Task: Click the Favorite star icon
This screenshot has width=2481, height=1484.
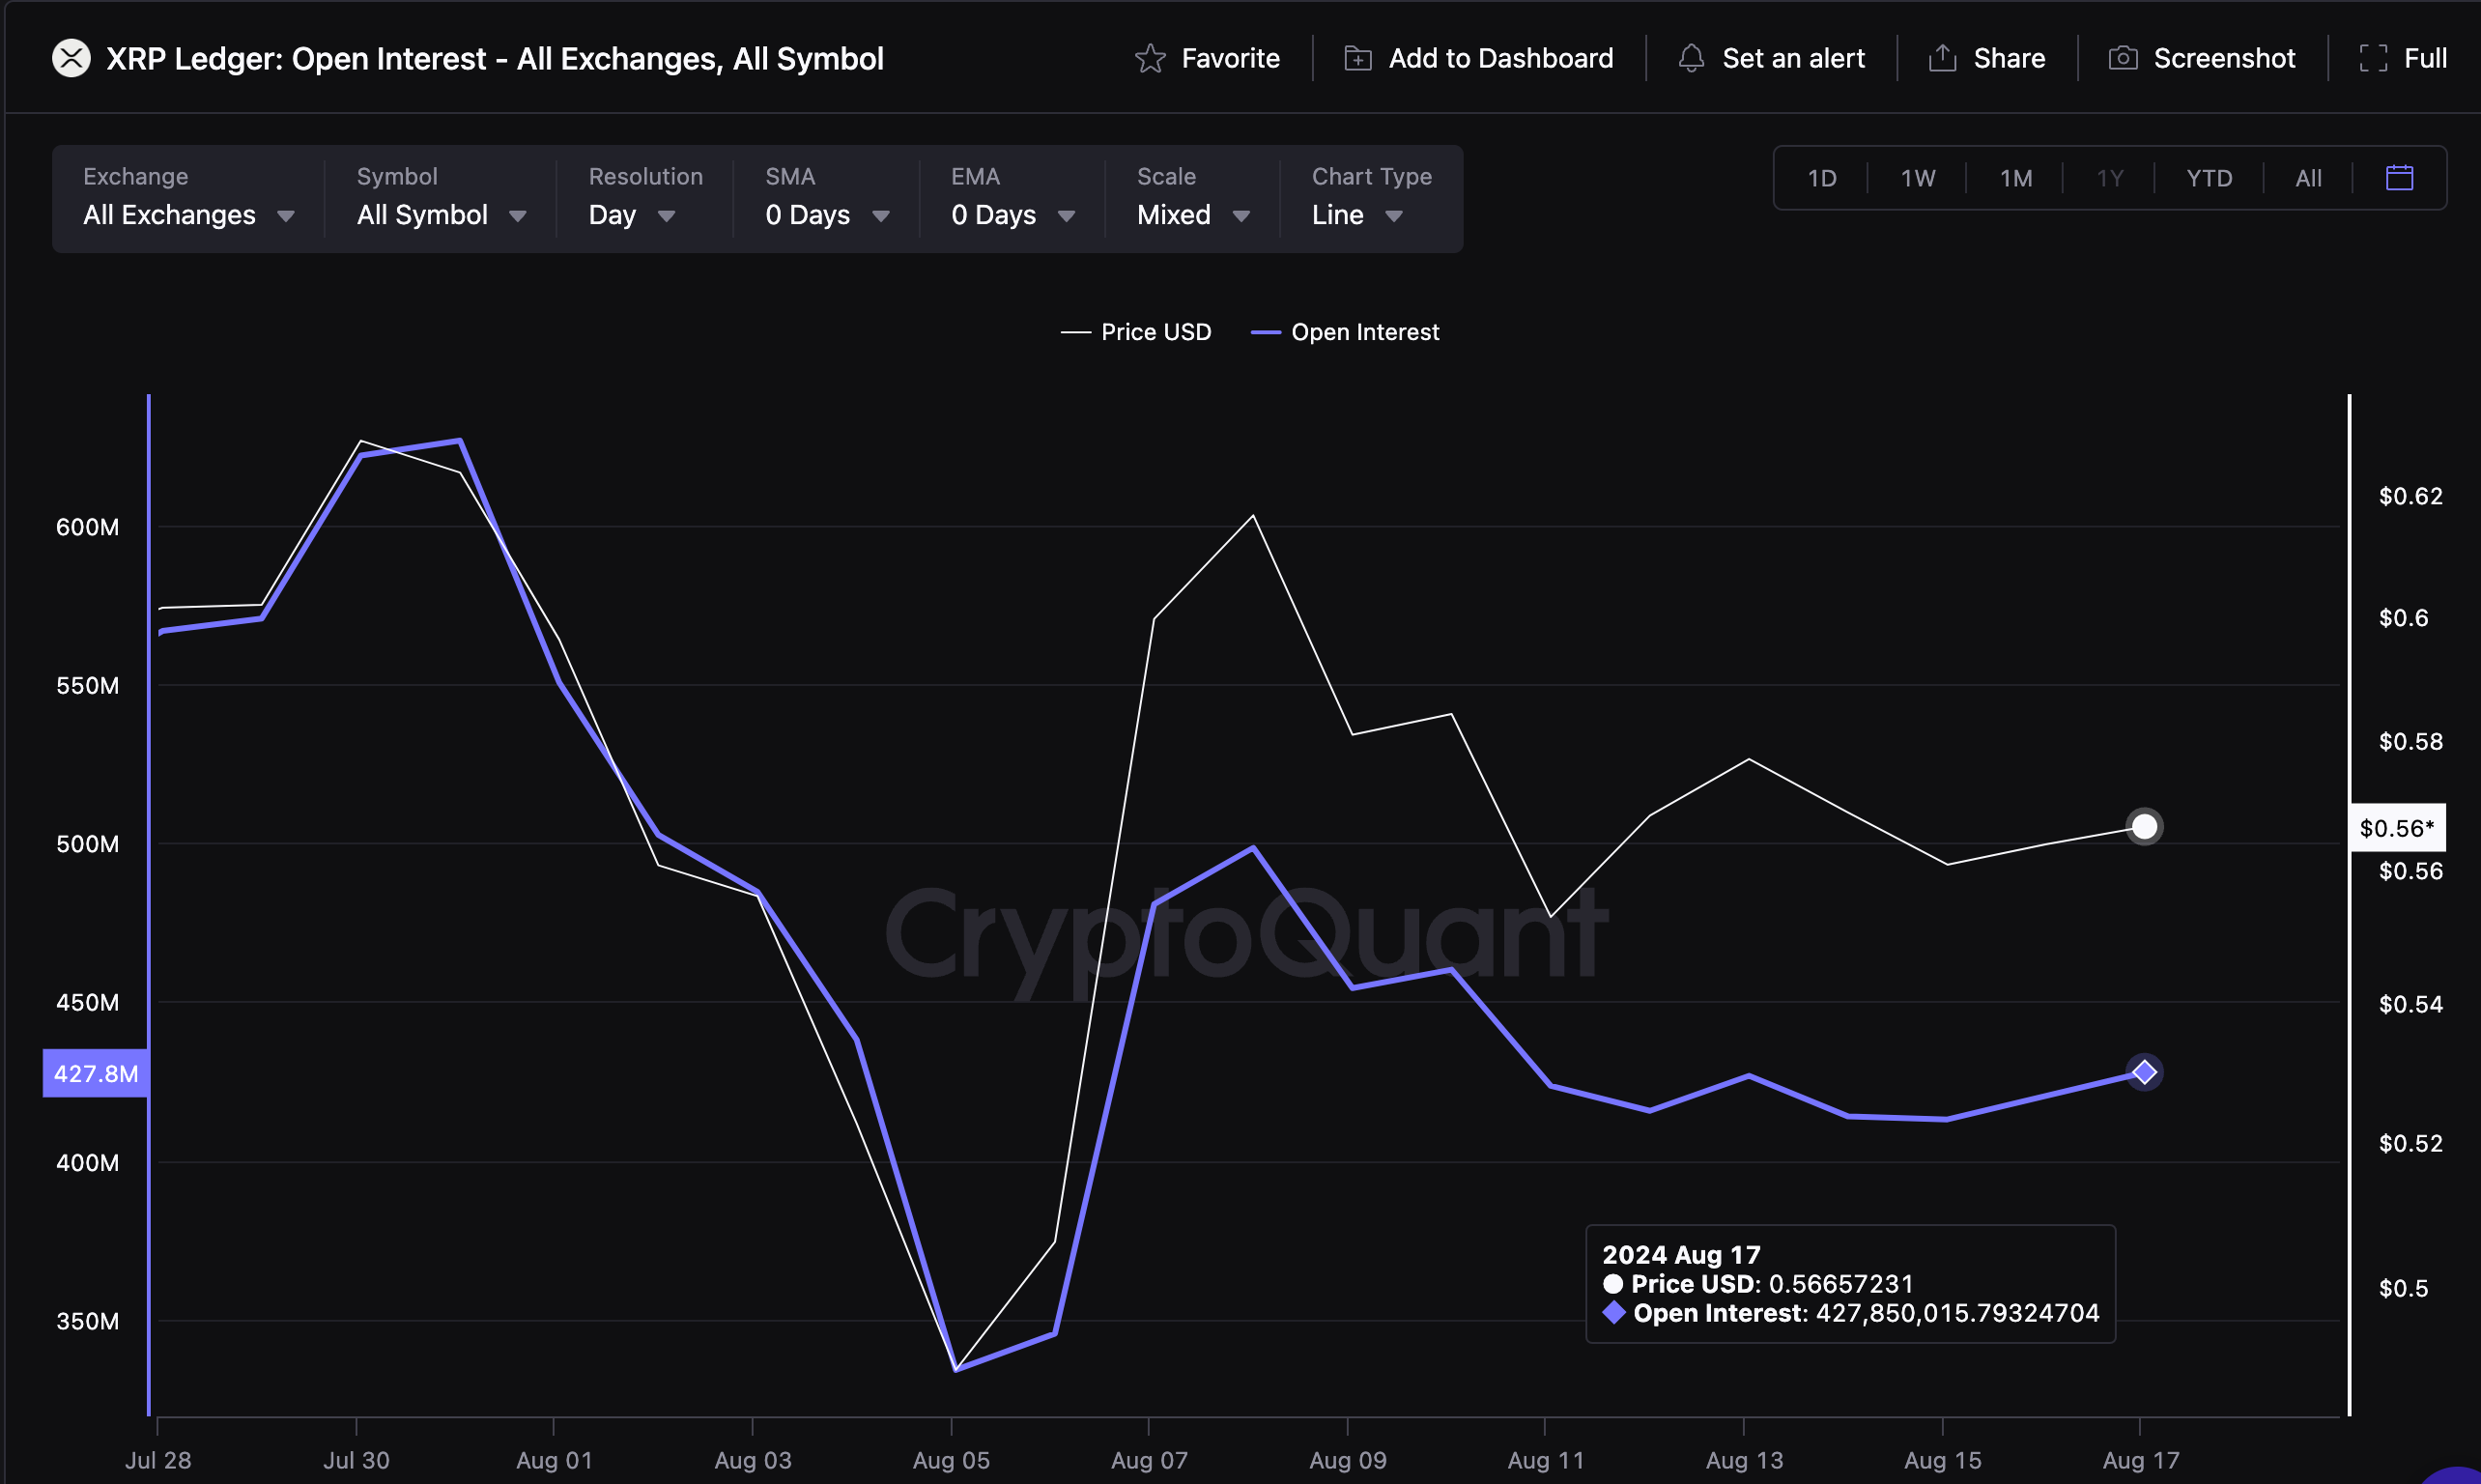Action: tap(1150, 59)
